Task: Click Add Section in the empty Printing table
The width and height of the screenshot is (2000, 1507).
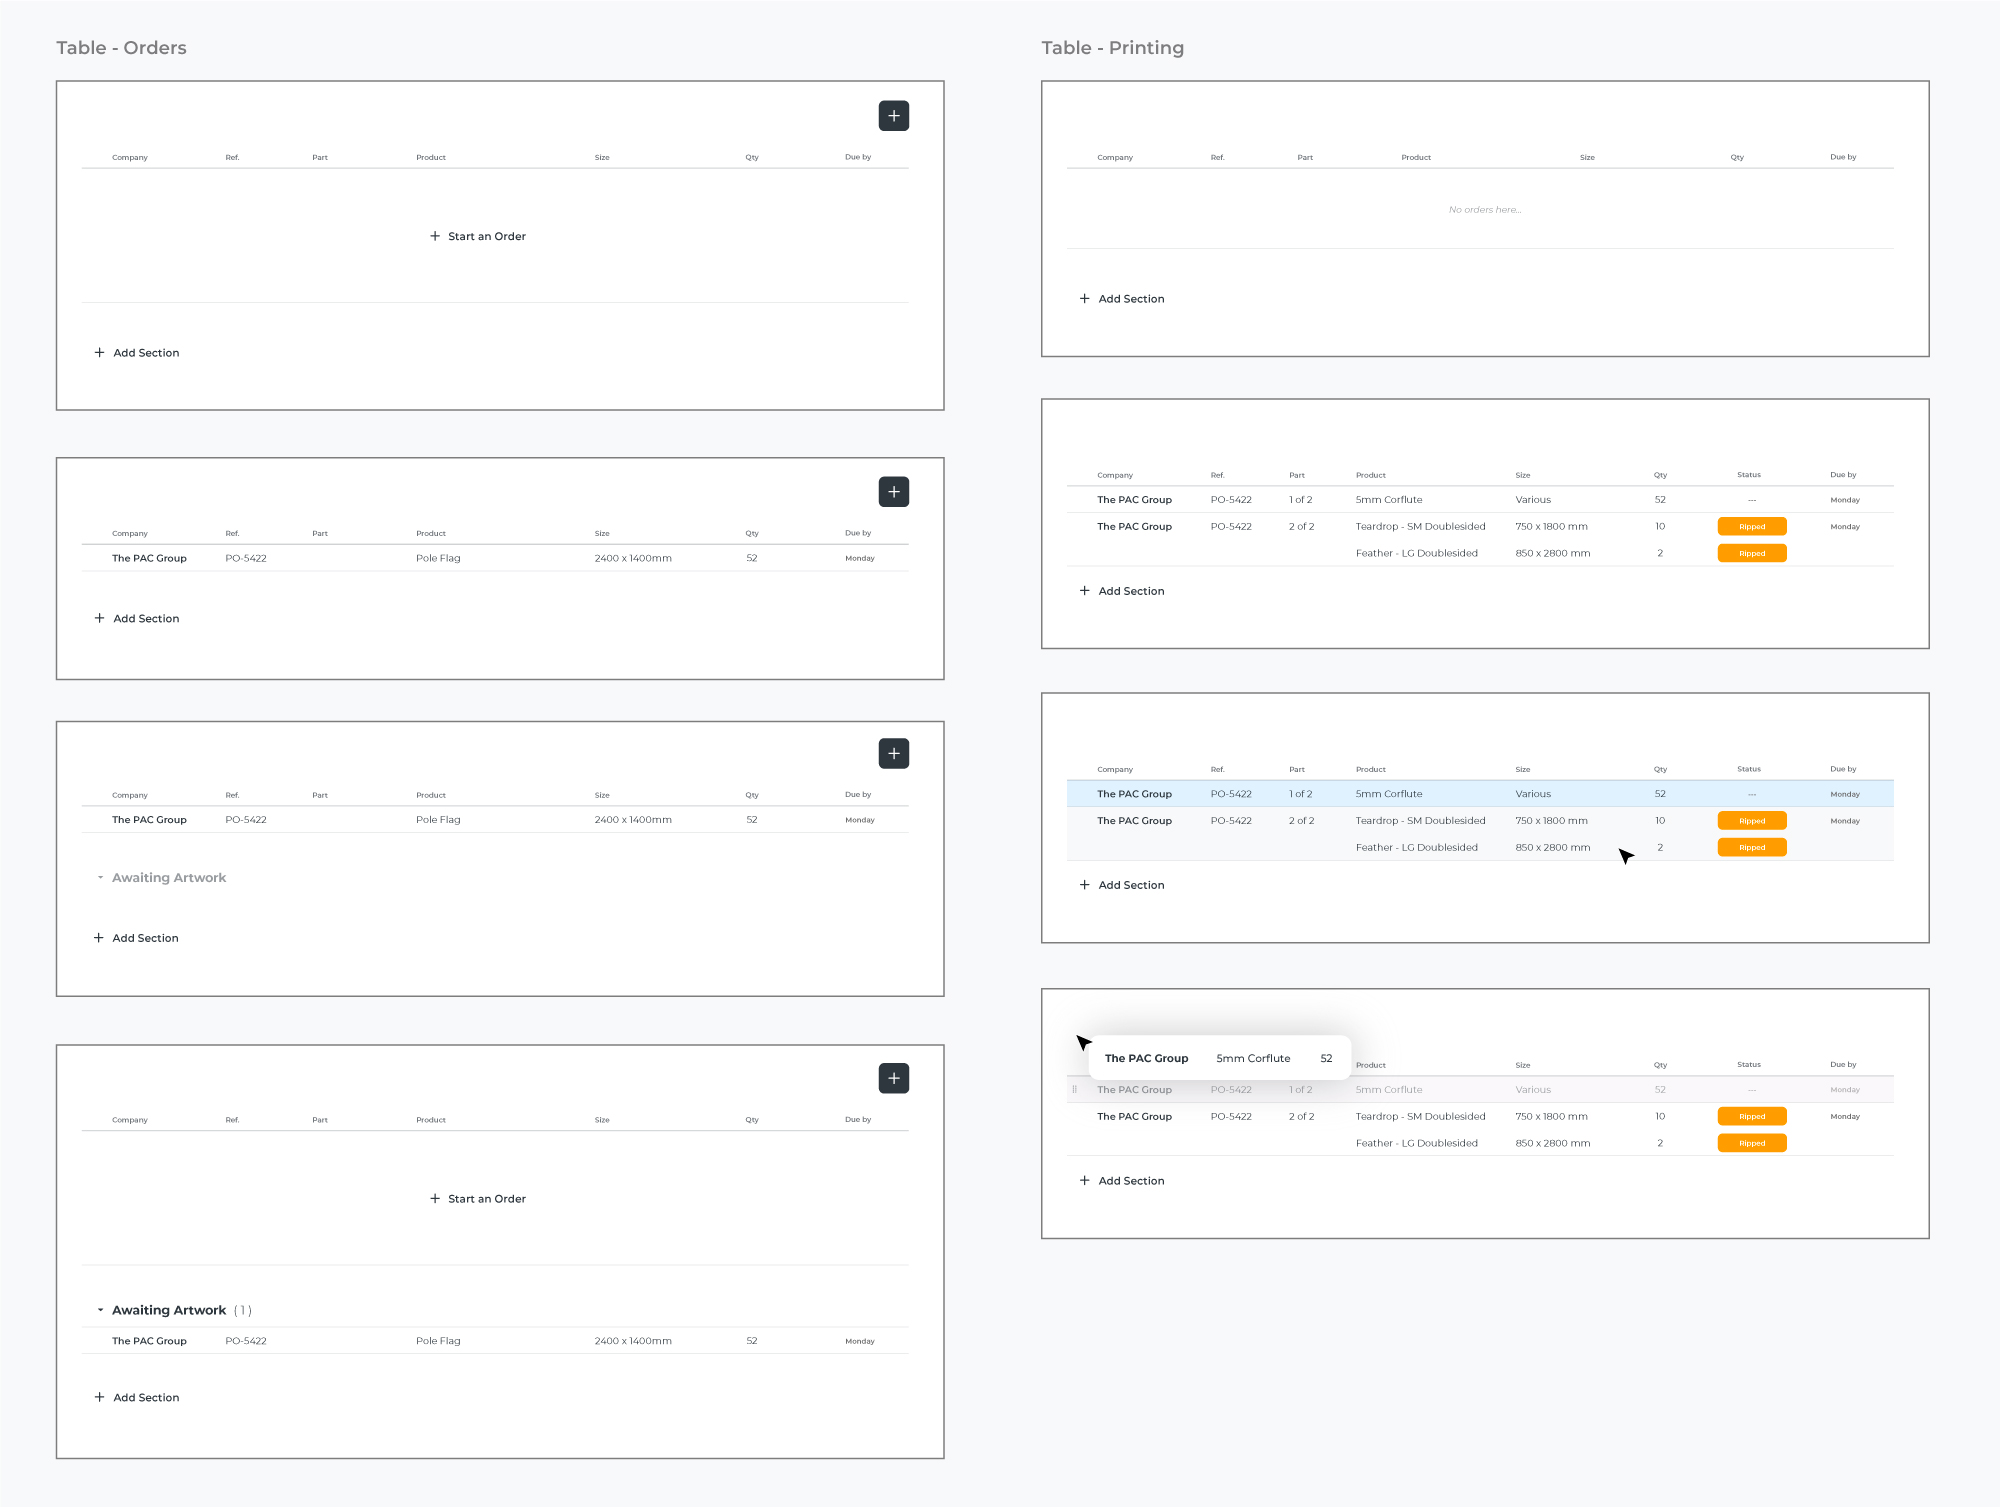Action: 1131,299
